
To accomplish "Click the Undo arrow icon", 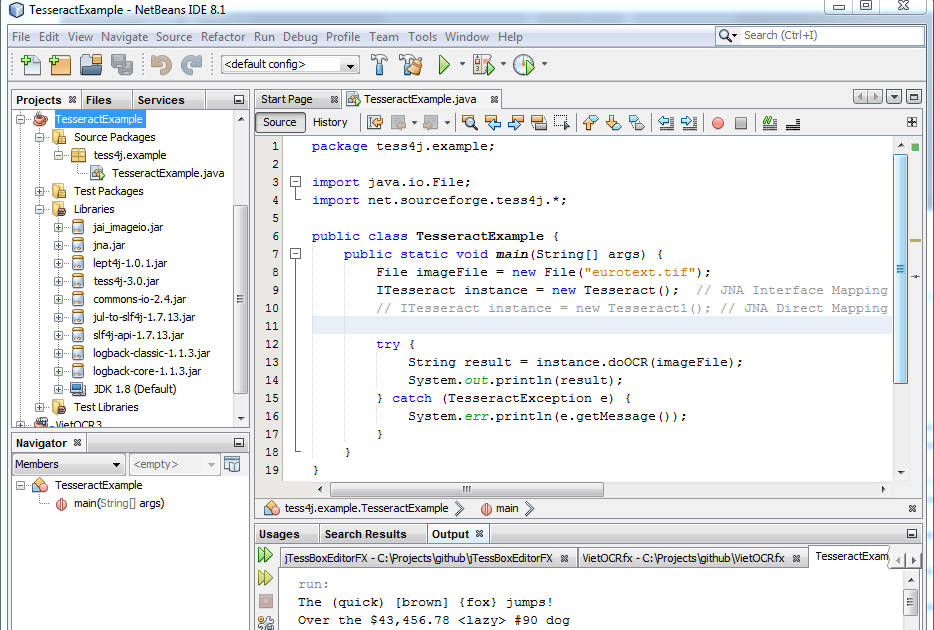I will pyautogui.click(x=161, y=64).
